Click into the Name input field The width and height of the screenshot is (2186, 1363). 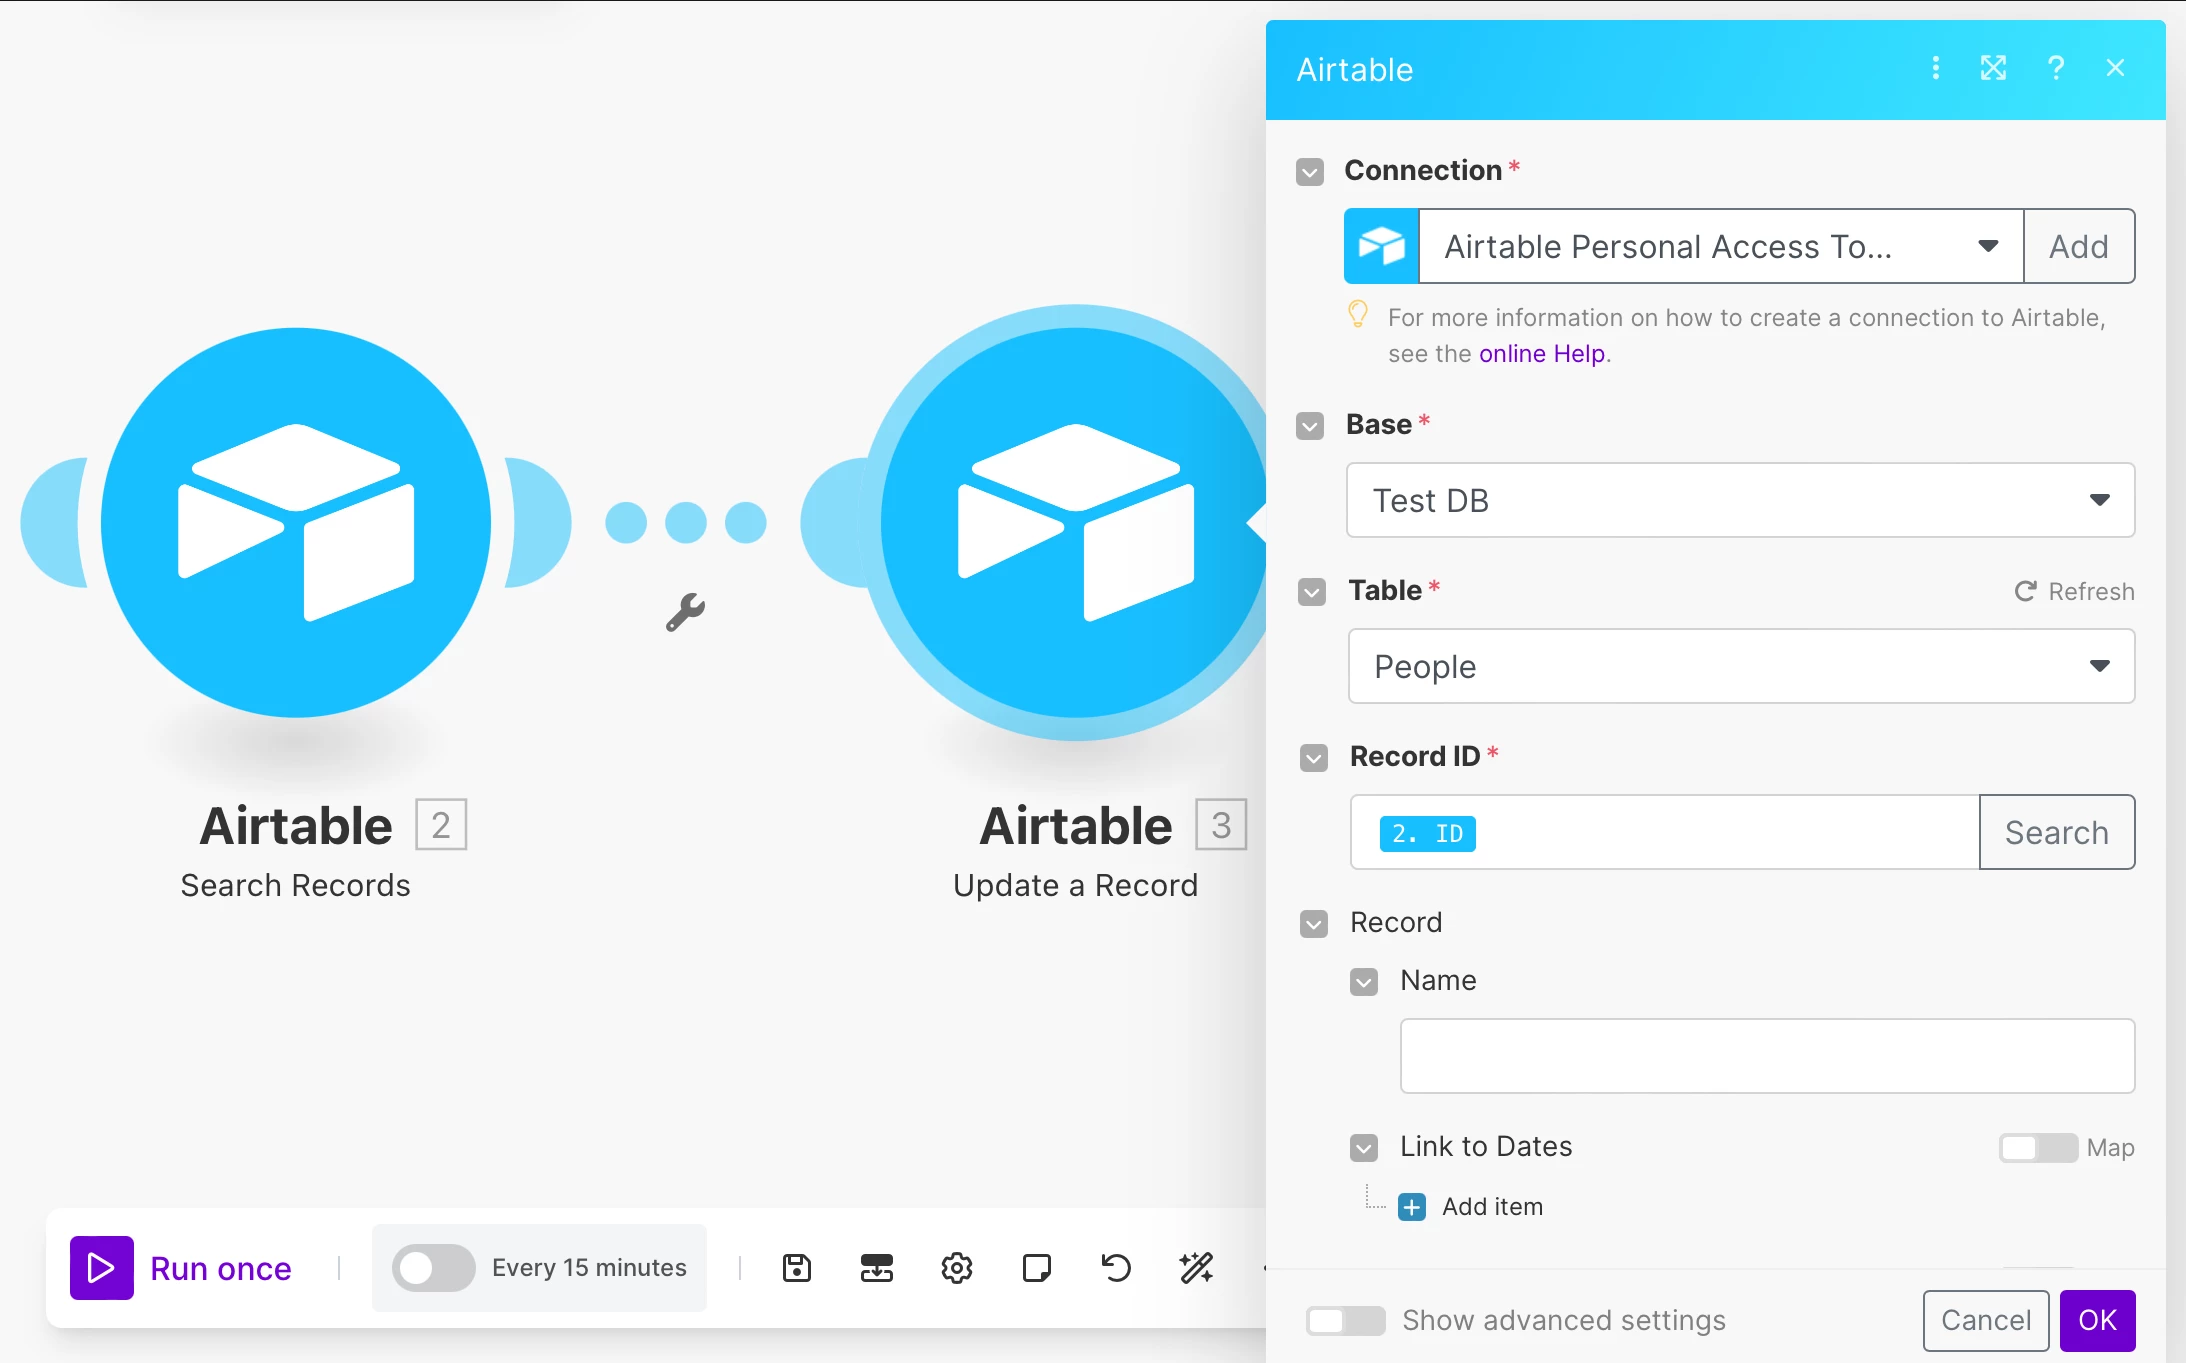1767,1056
